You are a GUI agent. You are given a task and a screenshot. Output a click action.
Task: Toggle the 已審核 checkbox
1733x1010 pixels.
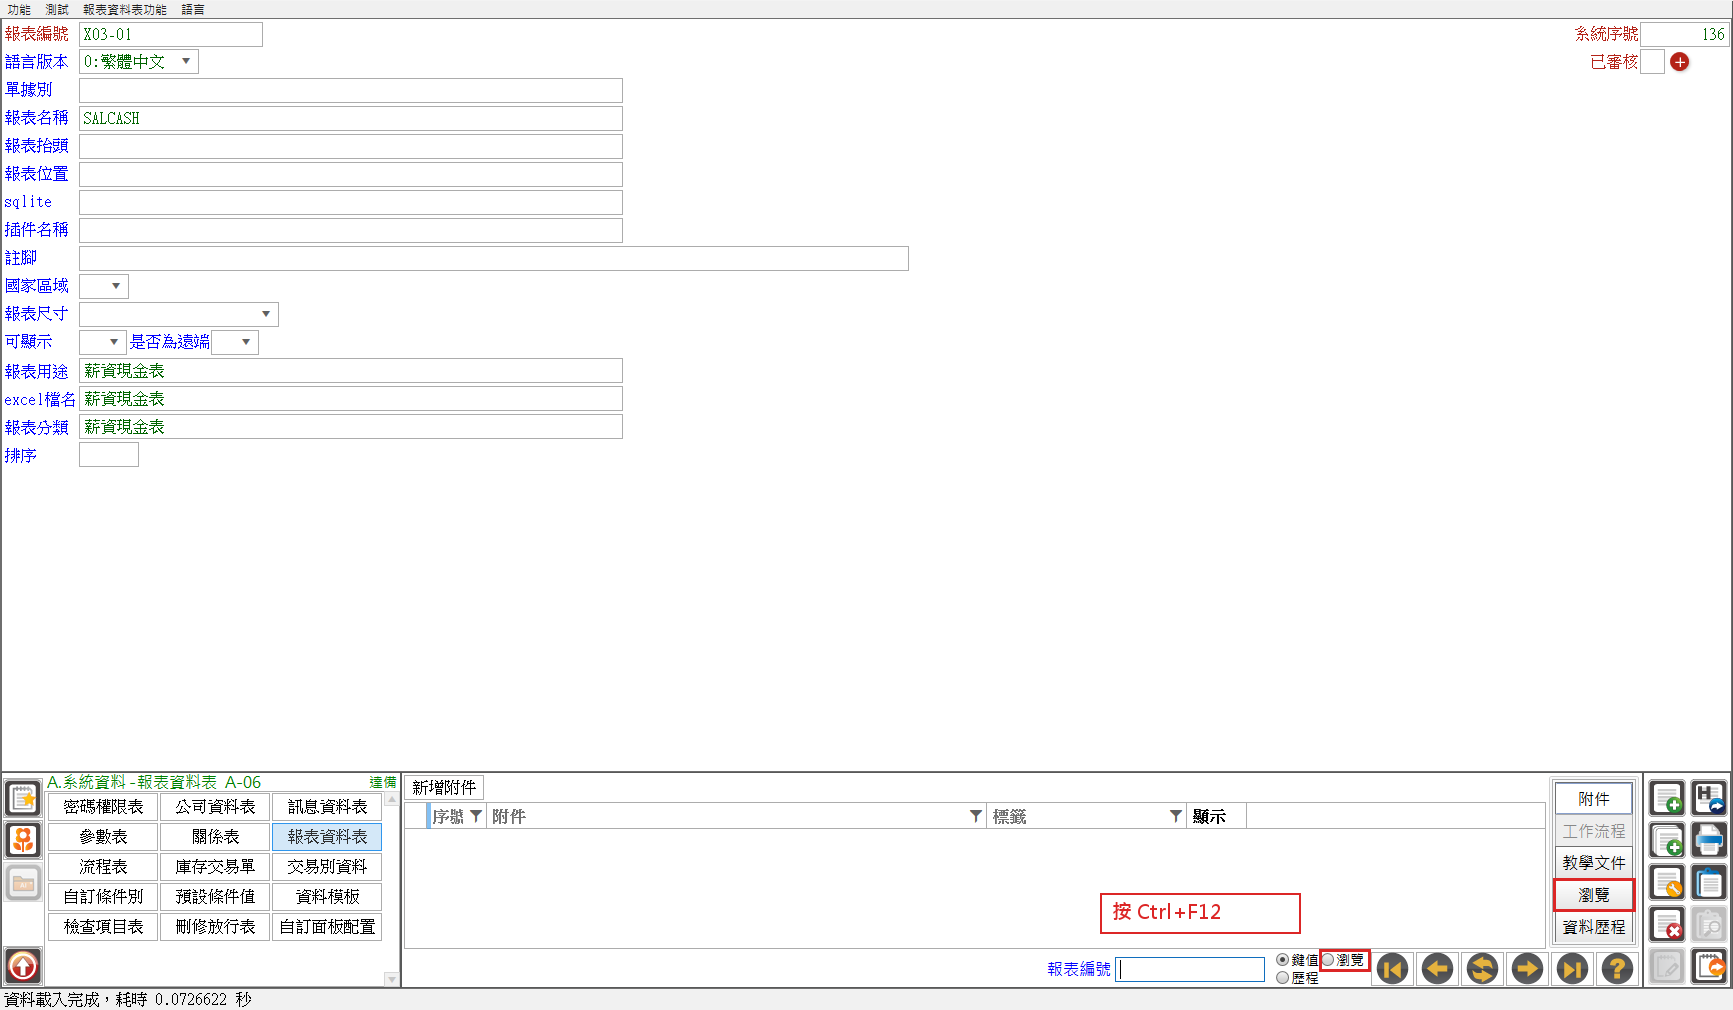1653,62
